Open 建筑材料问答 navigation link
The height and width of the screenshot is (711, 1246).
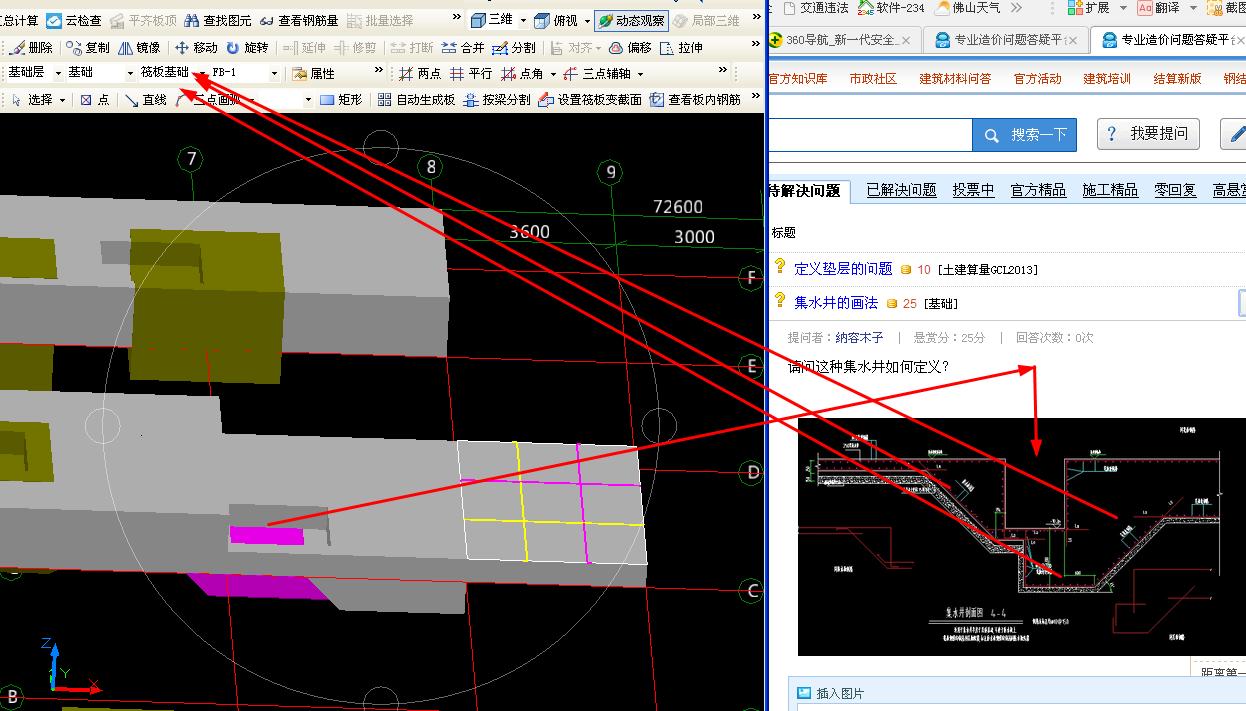coord(956,78)
